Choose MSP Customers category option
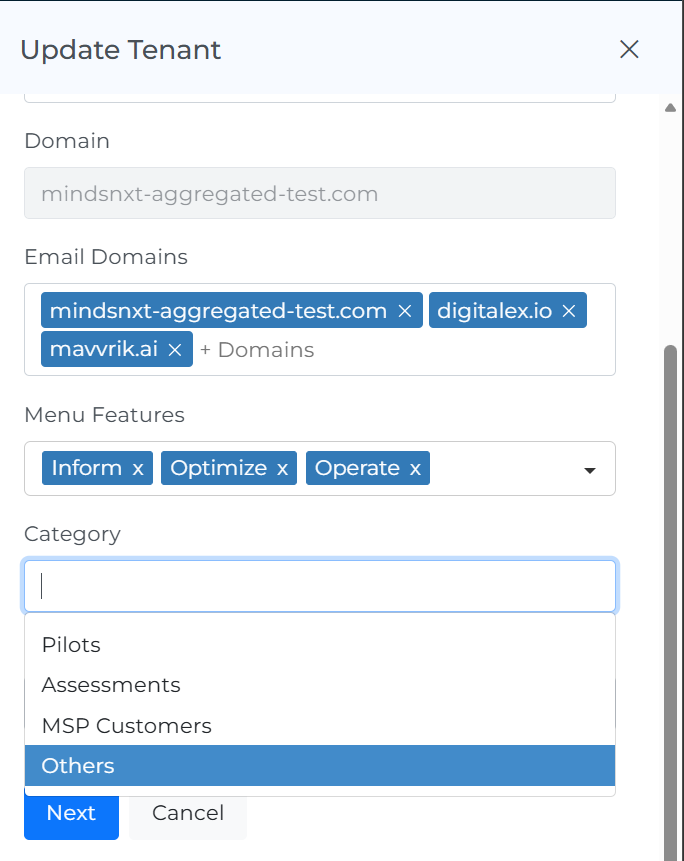 click(126, 726)
